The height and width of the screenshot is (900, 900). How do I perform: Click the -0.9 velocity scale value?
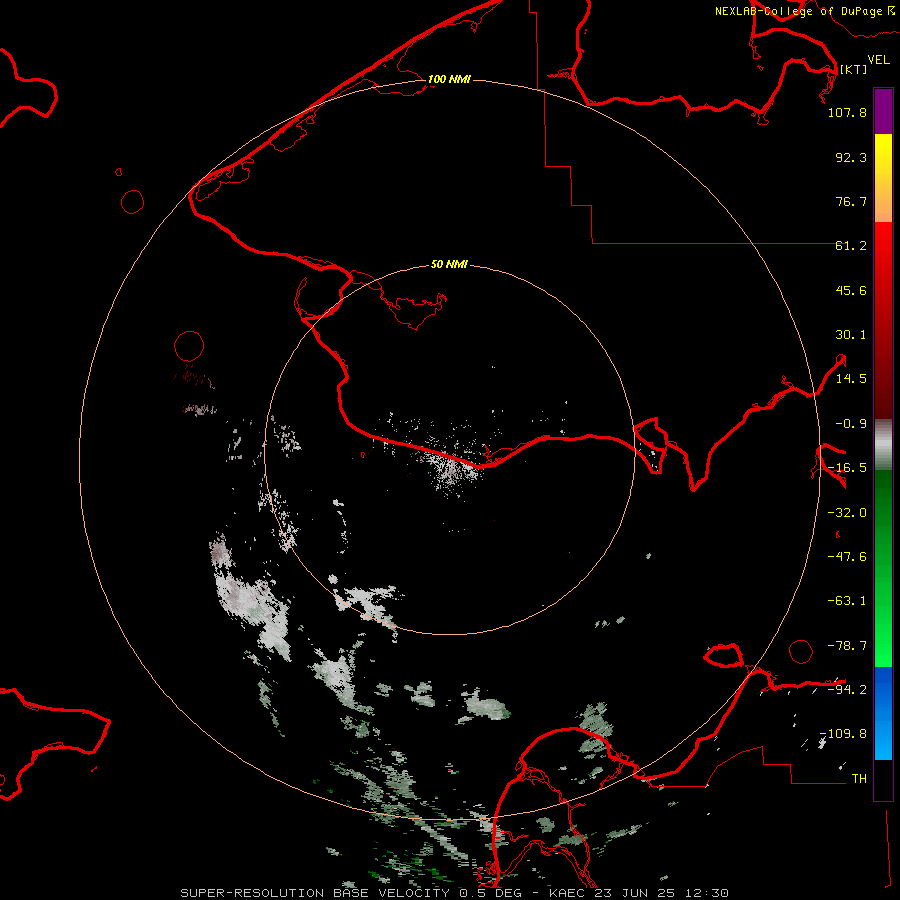pos(851,424)
